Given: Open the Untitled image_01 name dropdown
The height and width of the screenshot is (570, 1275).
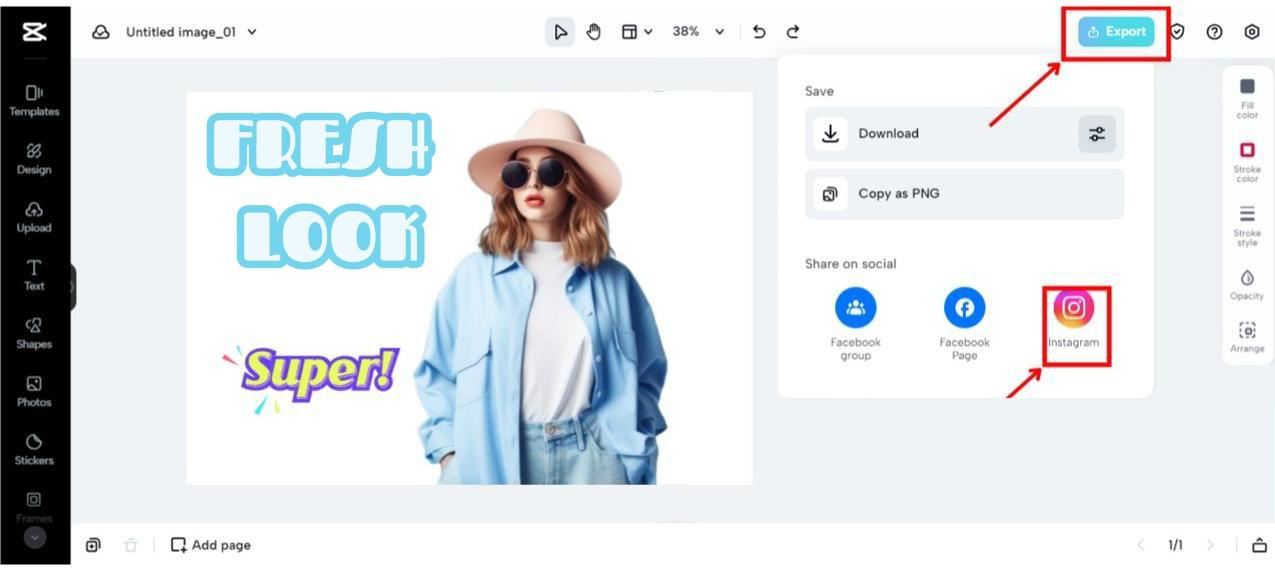Looking at the screenshot, I should tap(191, 32).
